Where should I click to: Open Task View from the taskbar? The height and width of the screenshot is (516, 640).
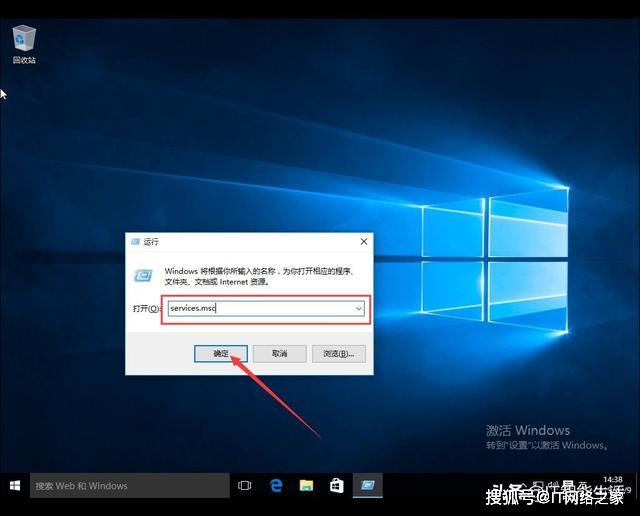pyautogui.click(x=244, y=485)
